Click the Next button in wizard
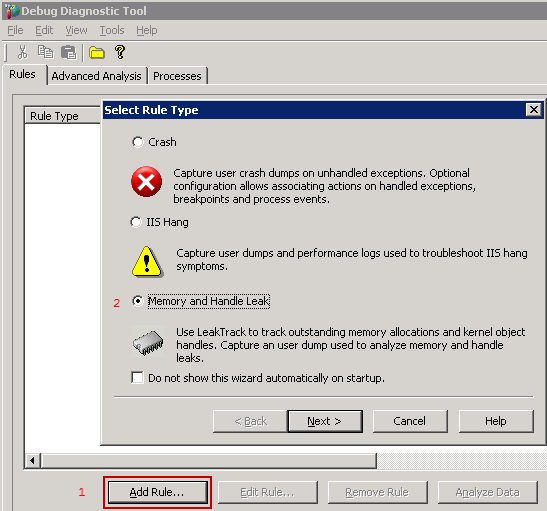Viewport: 547px width, 511px height. click(x=325, y=421)
